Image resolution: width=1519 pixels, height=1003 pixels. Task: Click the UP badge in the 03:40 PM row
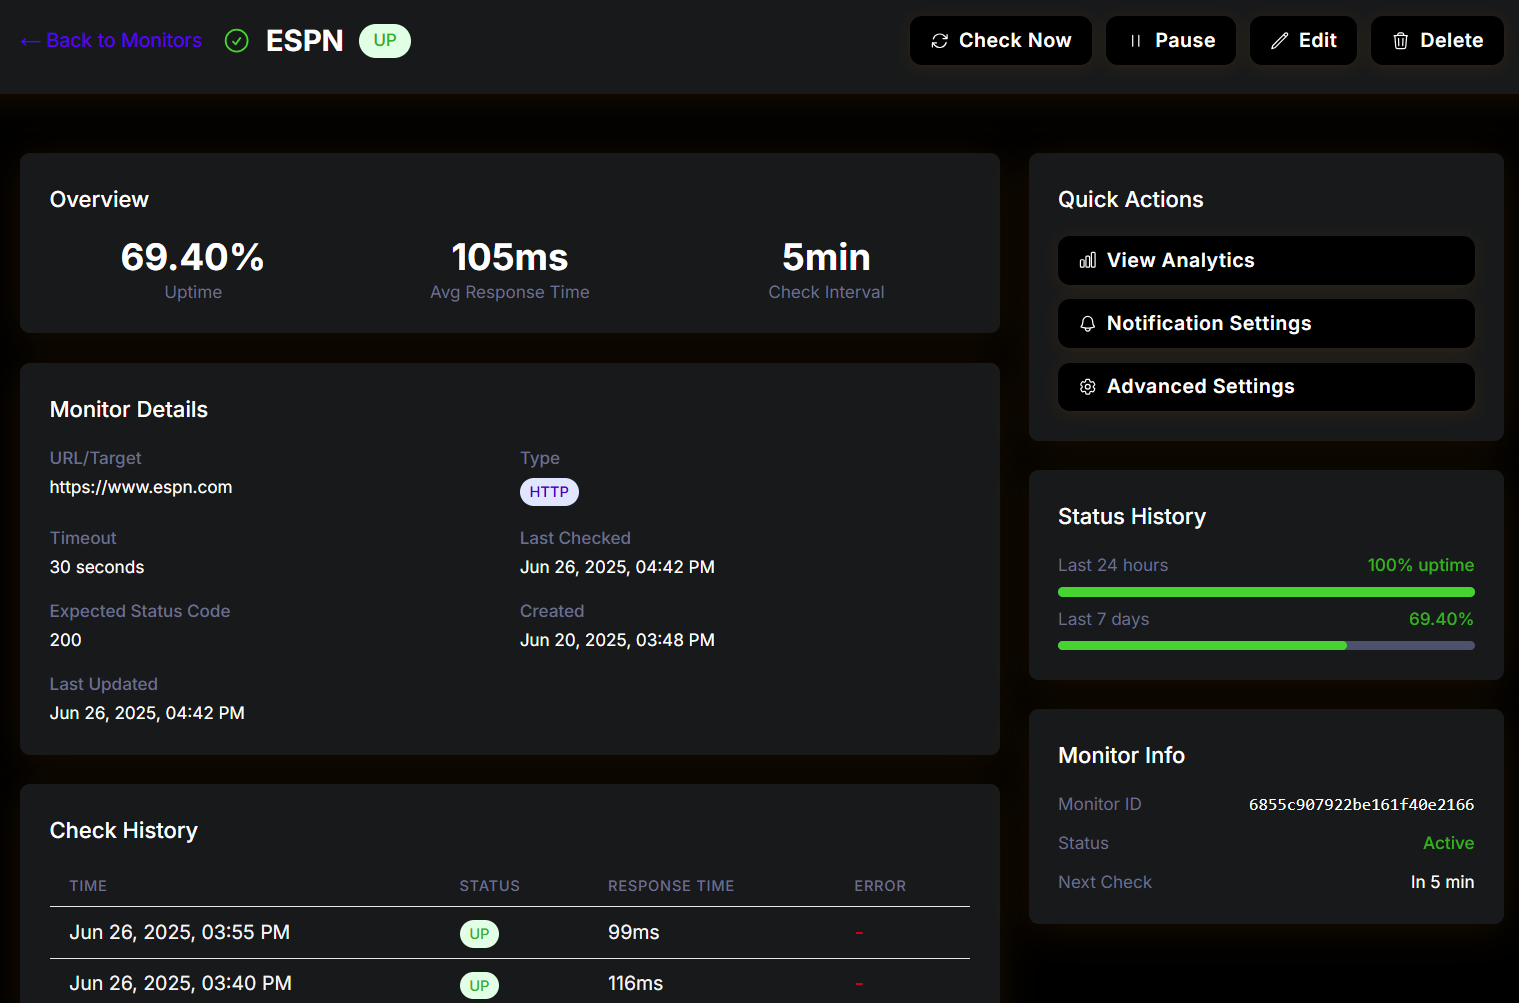click(x=479, y=985)
